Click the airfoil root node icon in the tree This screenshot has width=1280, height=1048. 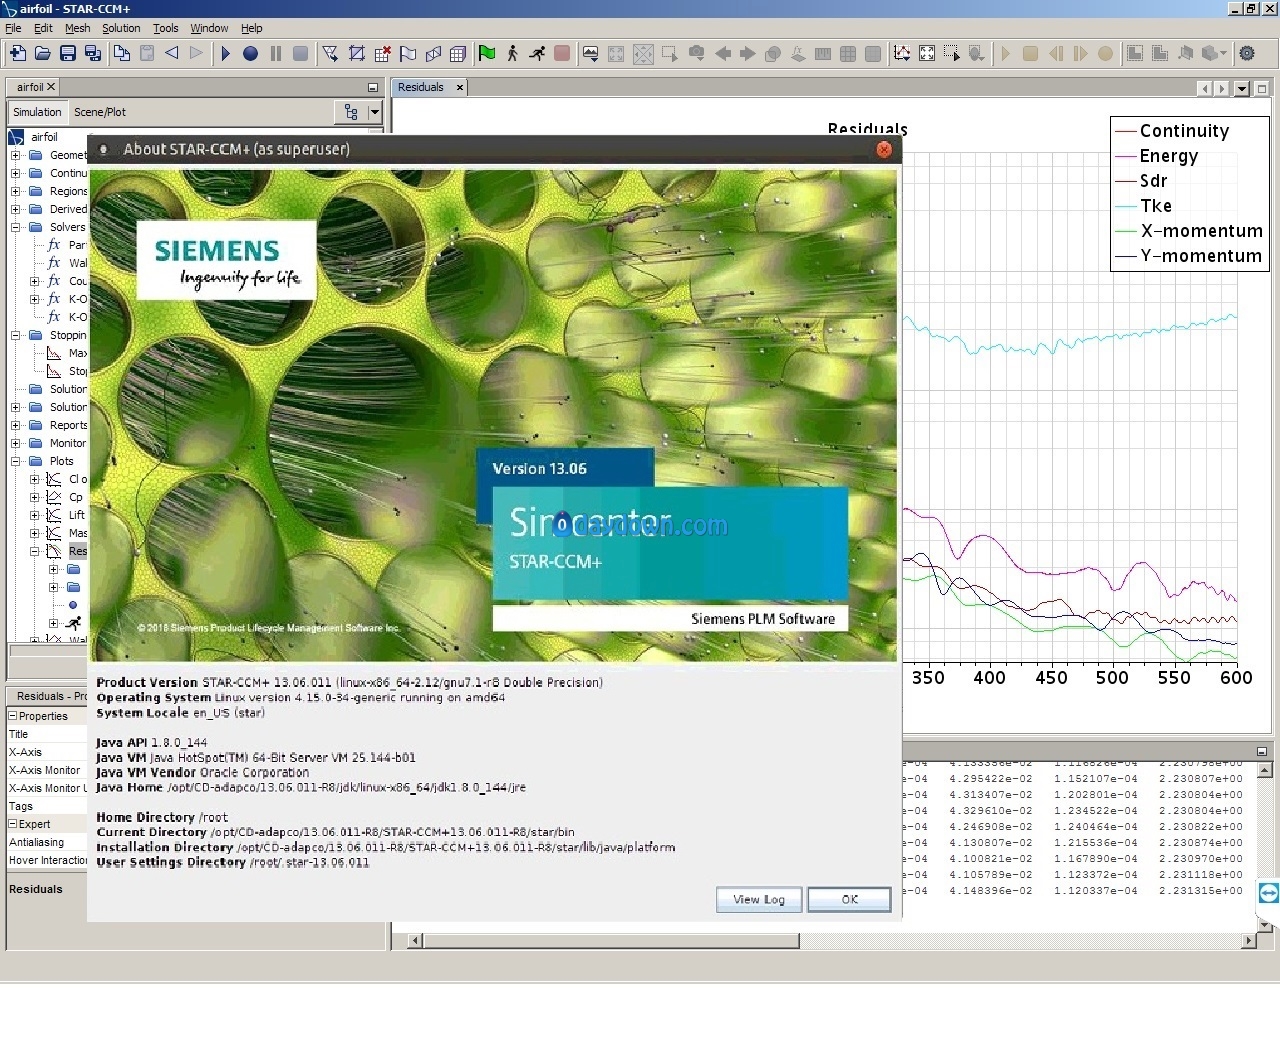click(17, 137)
